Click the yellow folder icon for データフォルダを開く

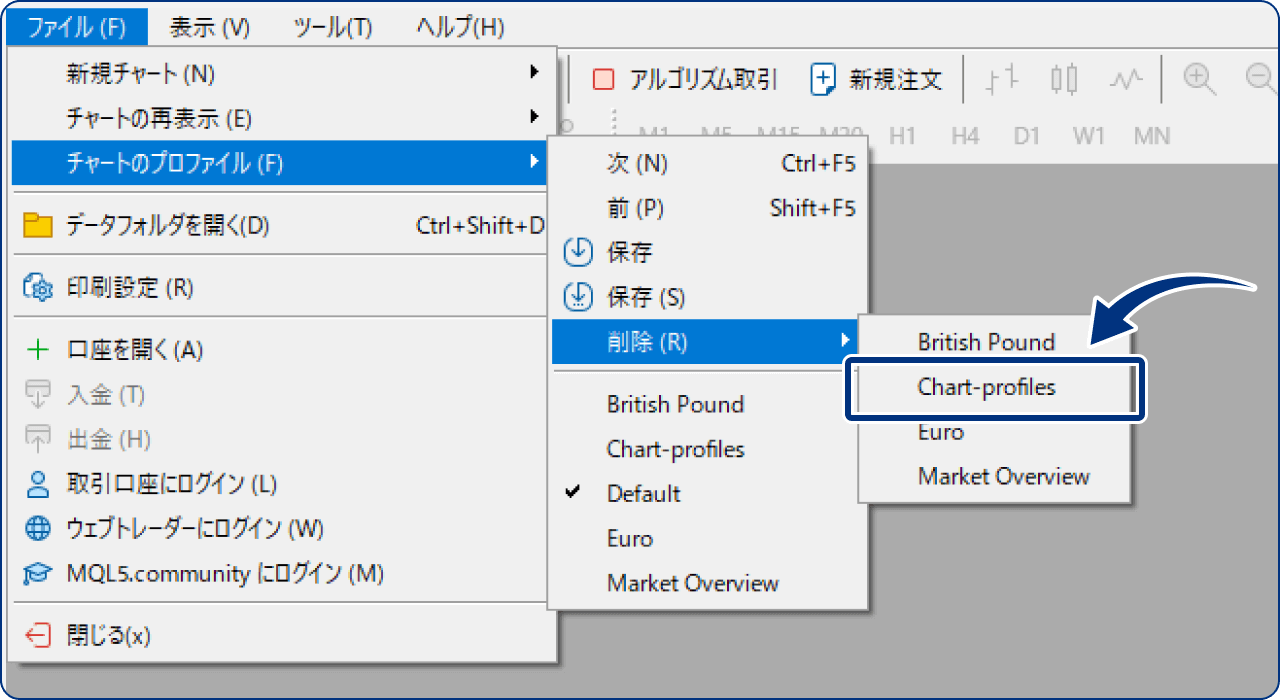coord(38,225)
